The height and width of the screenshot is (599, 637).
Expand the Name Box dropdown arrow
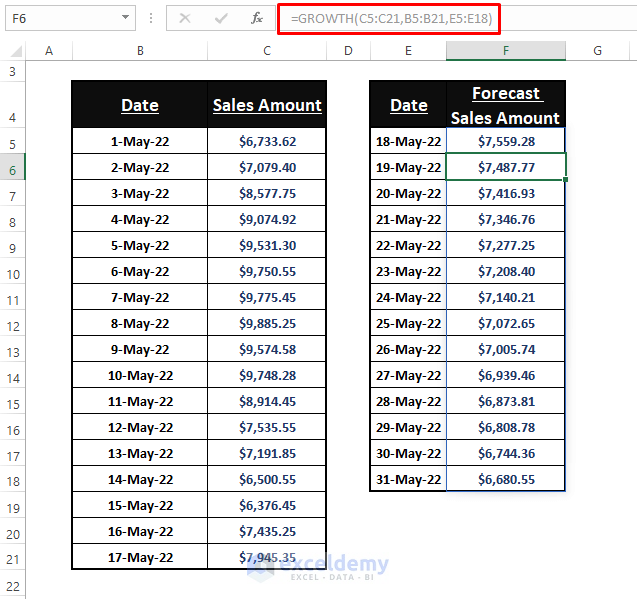coord(125,18)
